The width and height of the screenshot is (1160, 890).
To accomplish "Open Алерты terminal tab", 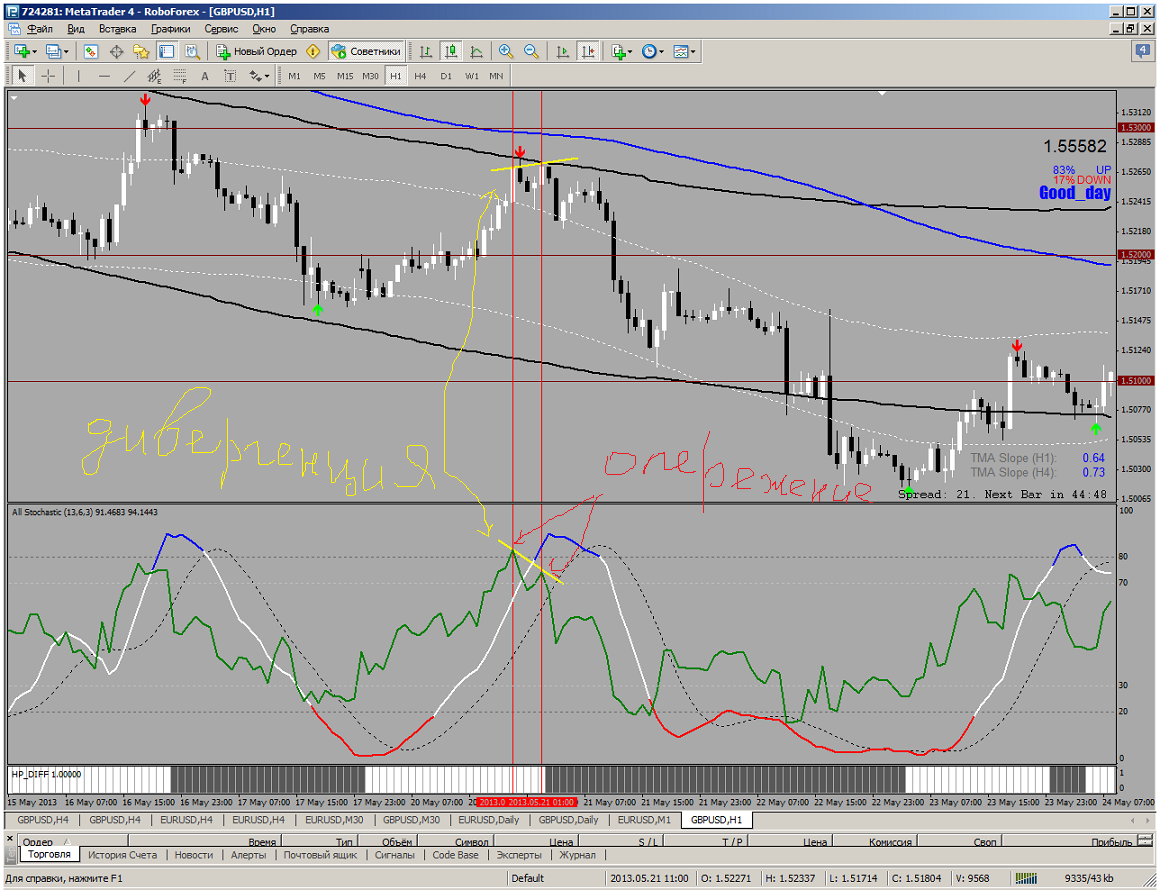I will pyautogui.click(x=249, y=855).
